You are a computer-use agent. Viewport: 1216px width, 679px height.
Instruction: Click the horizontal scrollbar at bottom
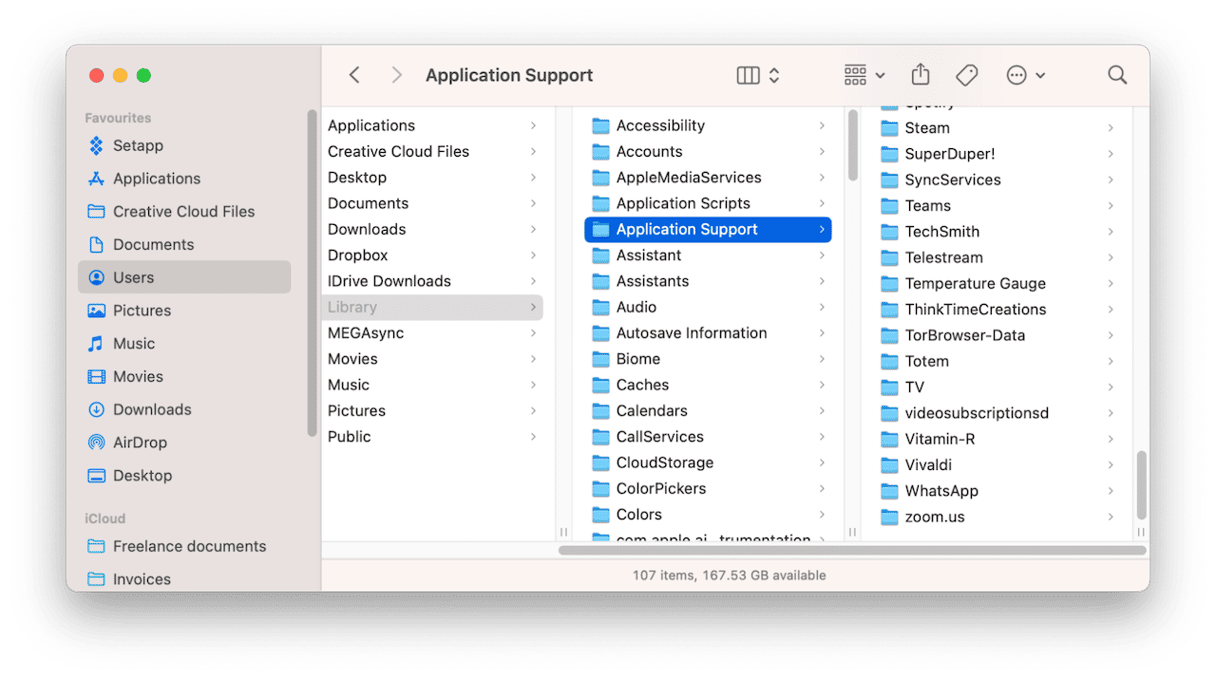point(852,550)
